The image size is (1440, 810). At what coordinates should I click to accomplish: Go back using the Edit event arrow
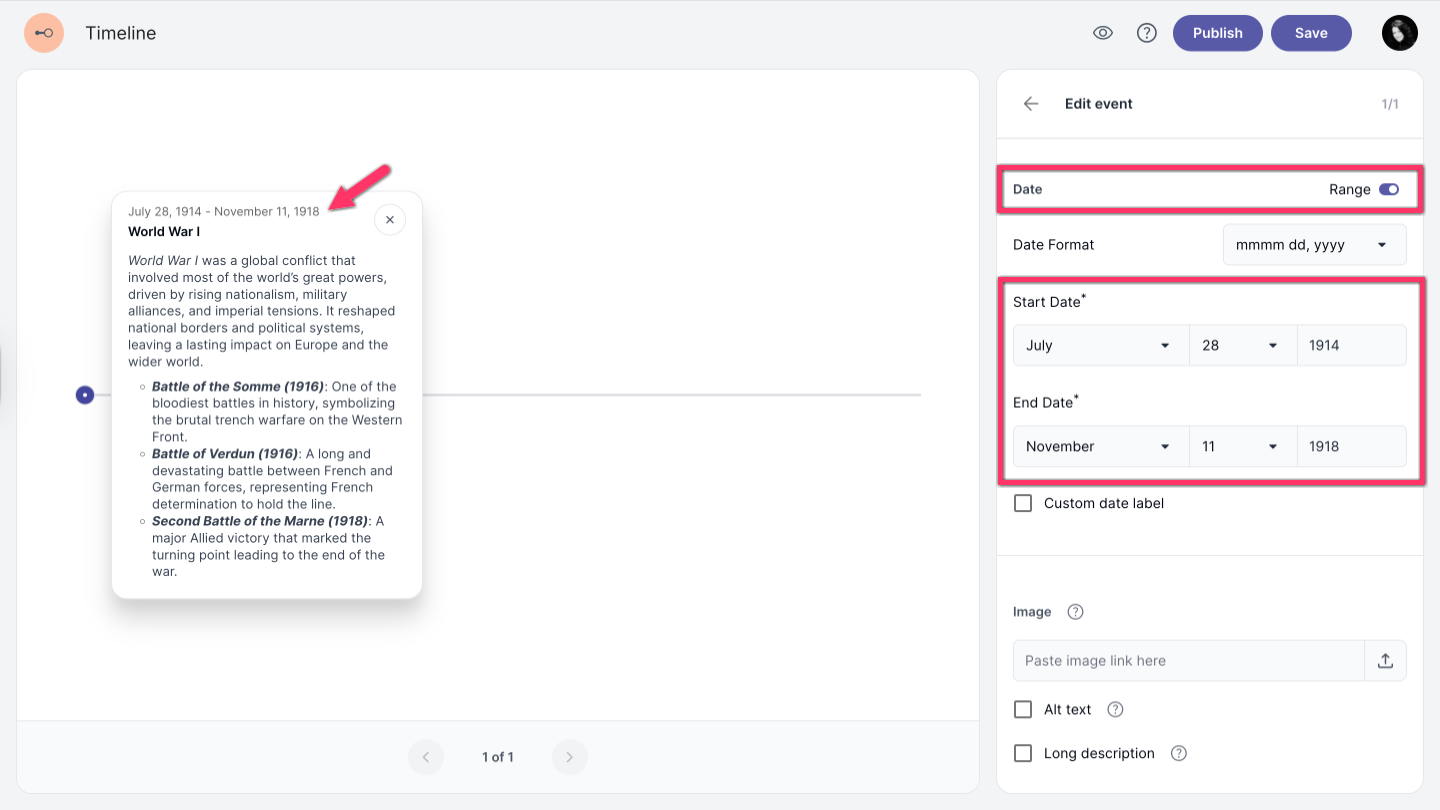pyautogui.click(x=1031, y=104)
